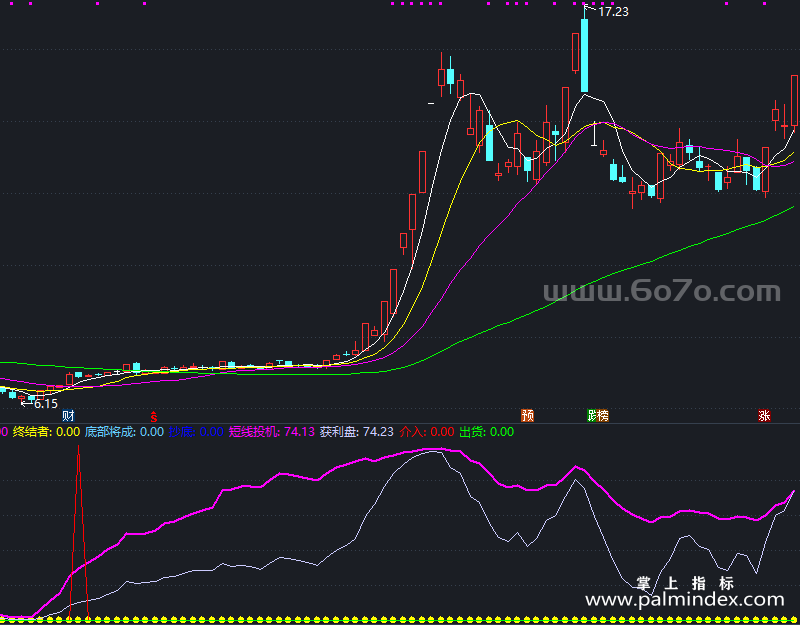Open the dark red 涨 marker

(x=764, y=415)
